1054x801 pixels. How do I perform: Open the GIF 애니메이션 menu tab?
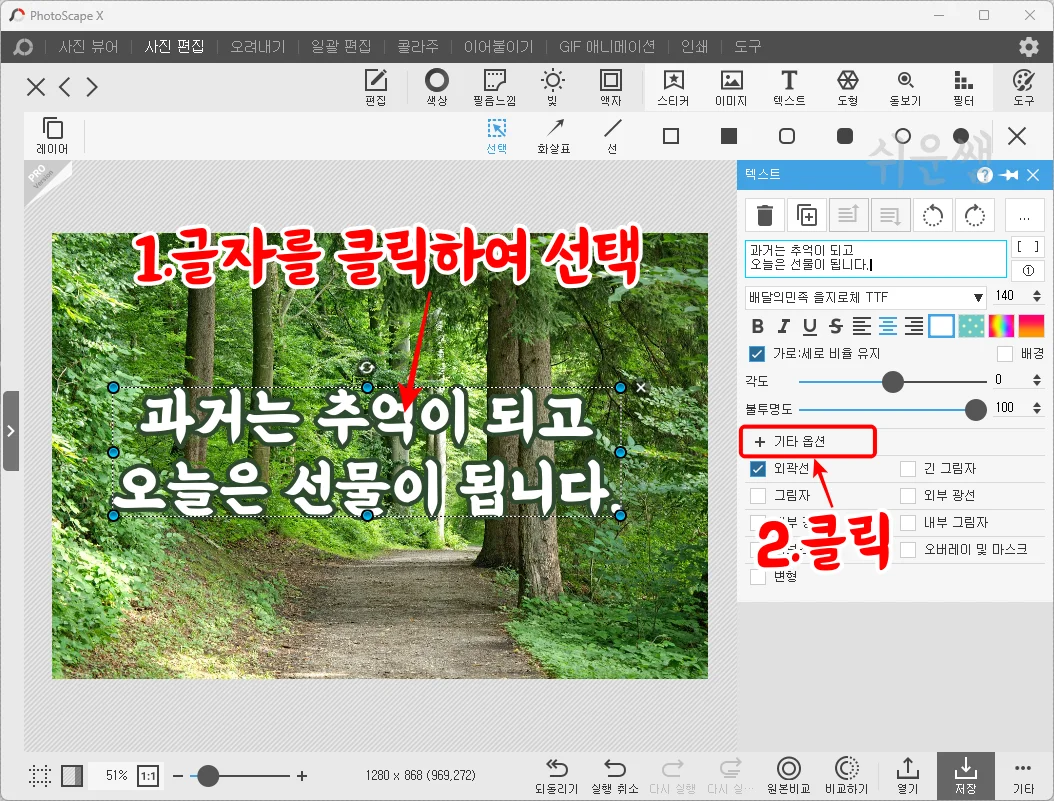click(x=605, y=46)
